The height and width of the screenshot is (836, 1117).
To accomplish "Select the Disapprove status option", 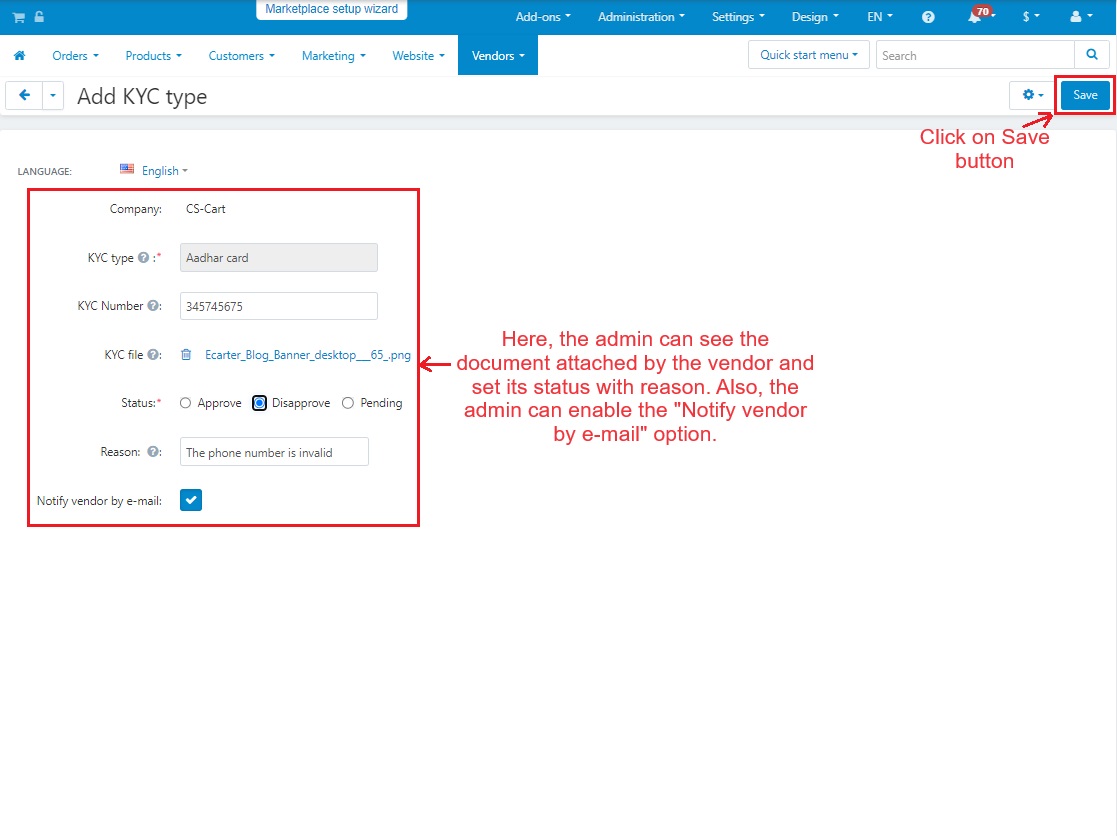I will (x=259, y=403).
